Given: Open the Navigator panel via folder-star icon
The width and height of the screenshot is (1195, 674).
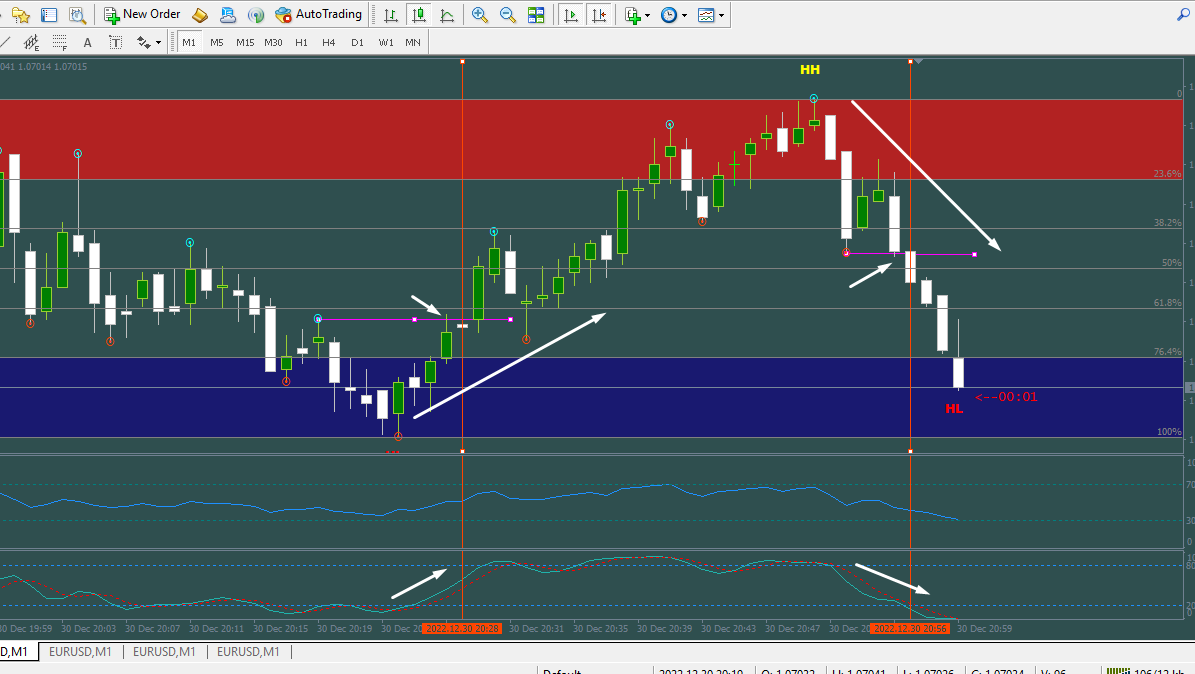Looking at the screenshot, I should pos(21,14).
